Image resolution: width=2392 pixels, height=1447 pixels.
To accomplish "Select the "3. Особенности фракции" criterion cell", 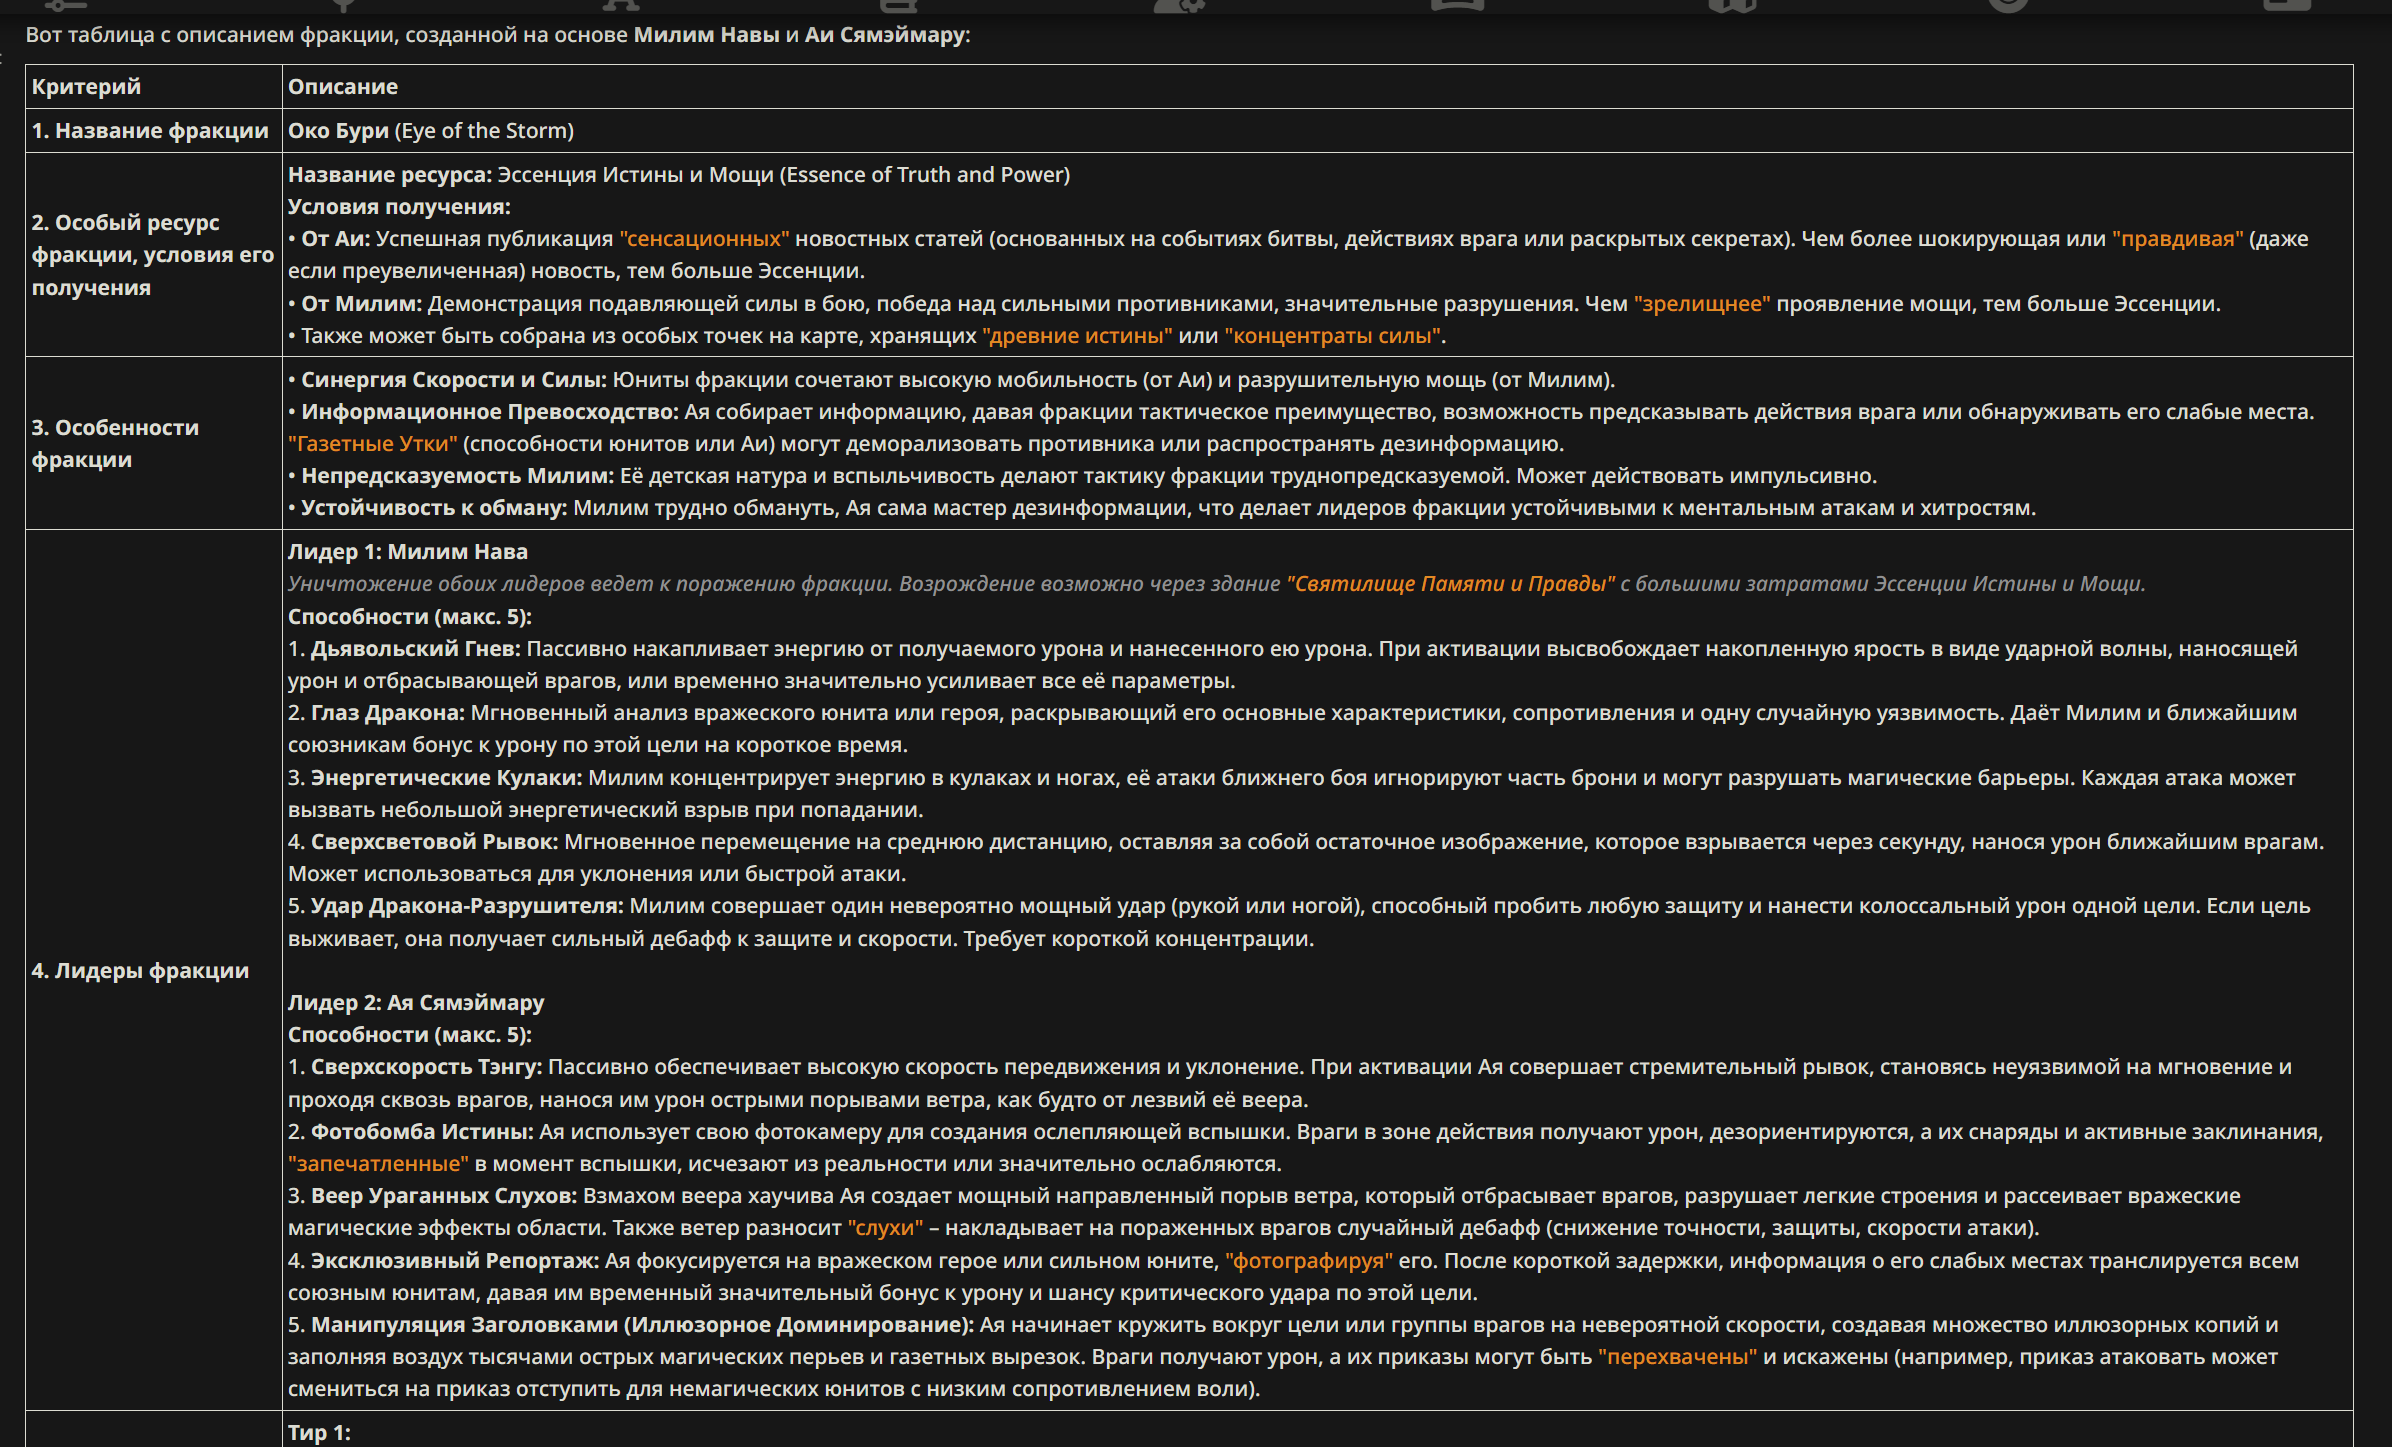I will pyautogui.click(x=154, y=444).
